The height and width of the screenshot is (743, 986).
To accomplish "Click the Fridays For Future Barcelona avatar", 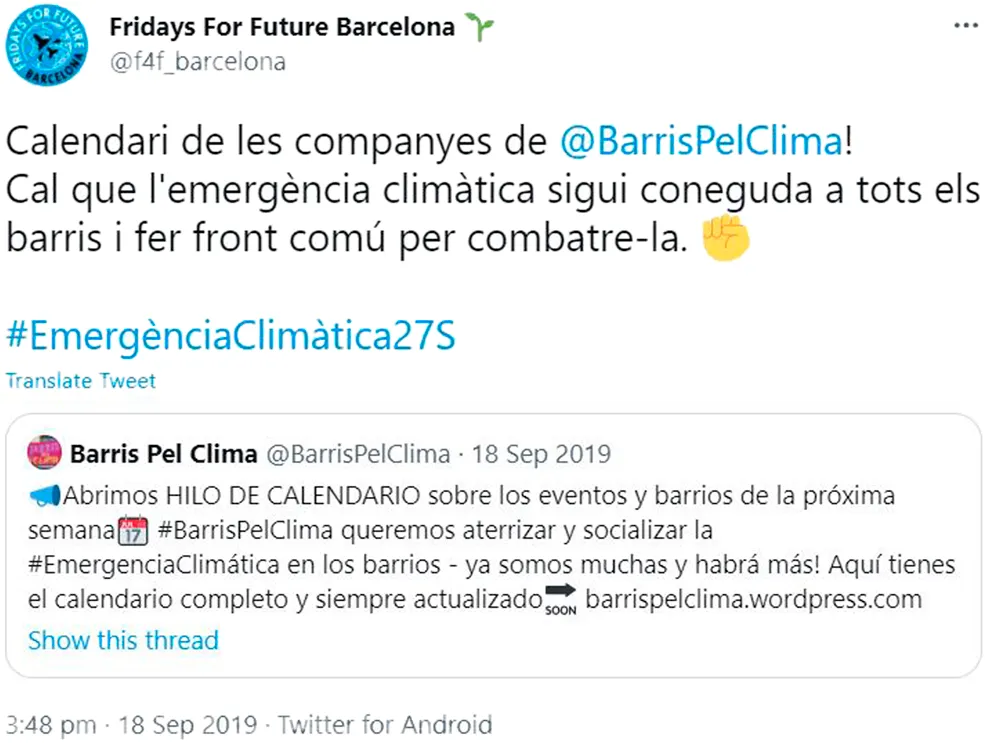I will pos(45,44).
